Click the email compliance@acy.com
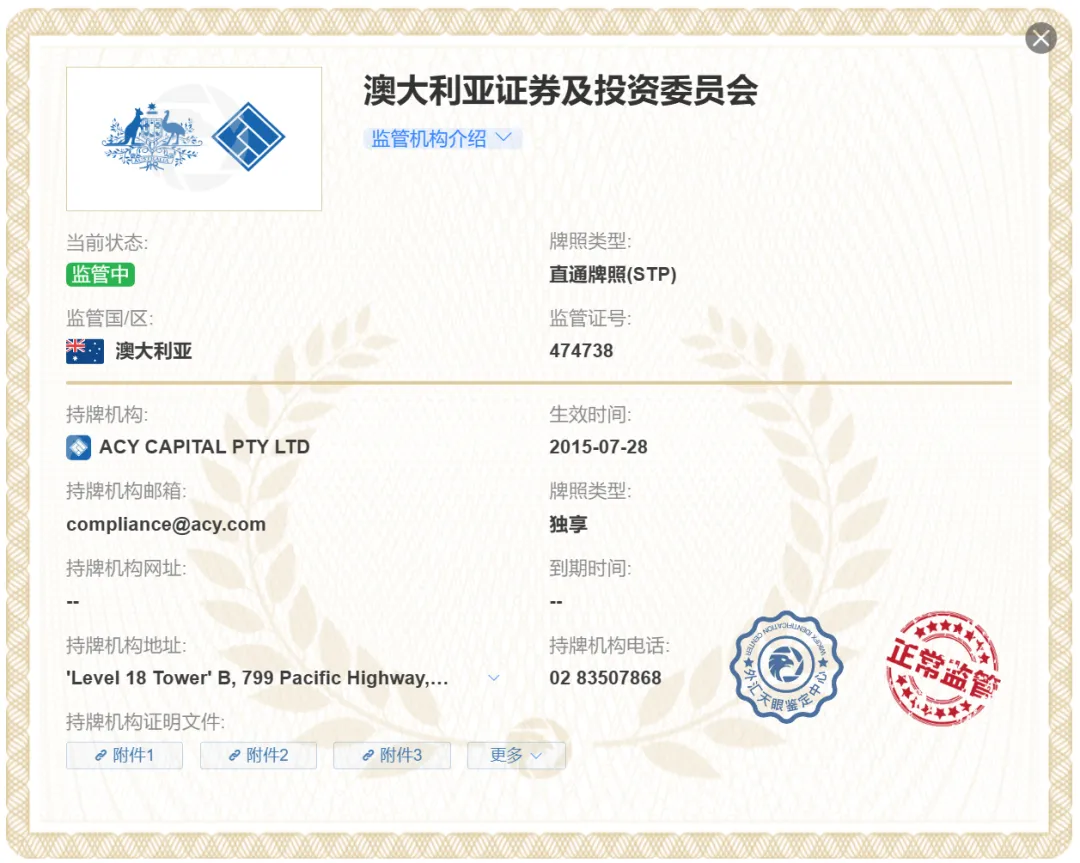Image resolution: width=1080 pixels, height=863 pixels. point(166,524)
